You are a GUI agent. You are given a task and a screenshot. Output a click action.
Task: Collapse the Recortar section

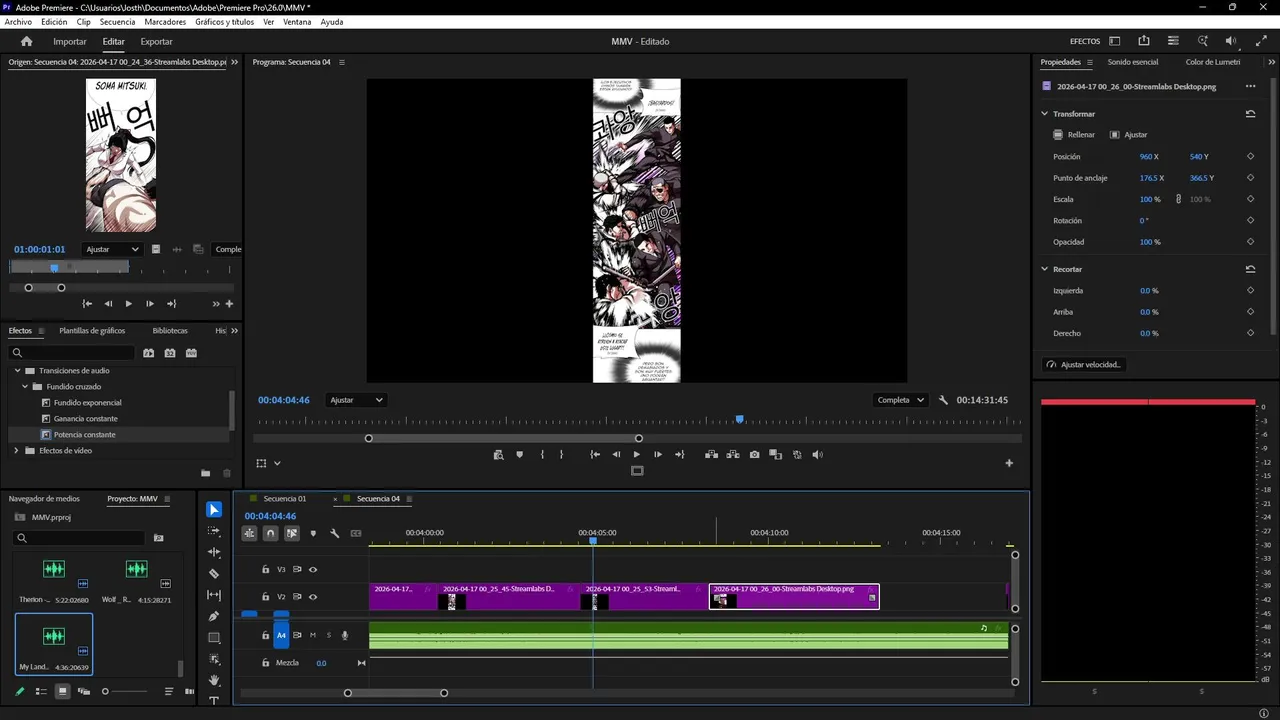(1045, 269)
